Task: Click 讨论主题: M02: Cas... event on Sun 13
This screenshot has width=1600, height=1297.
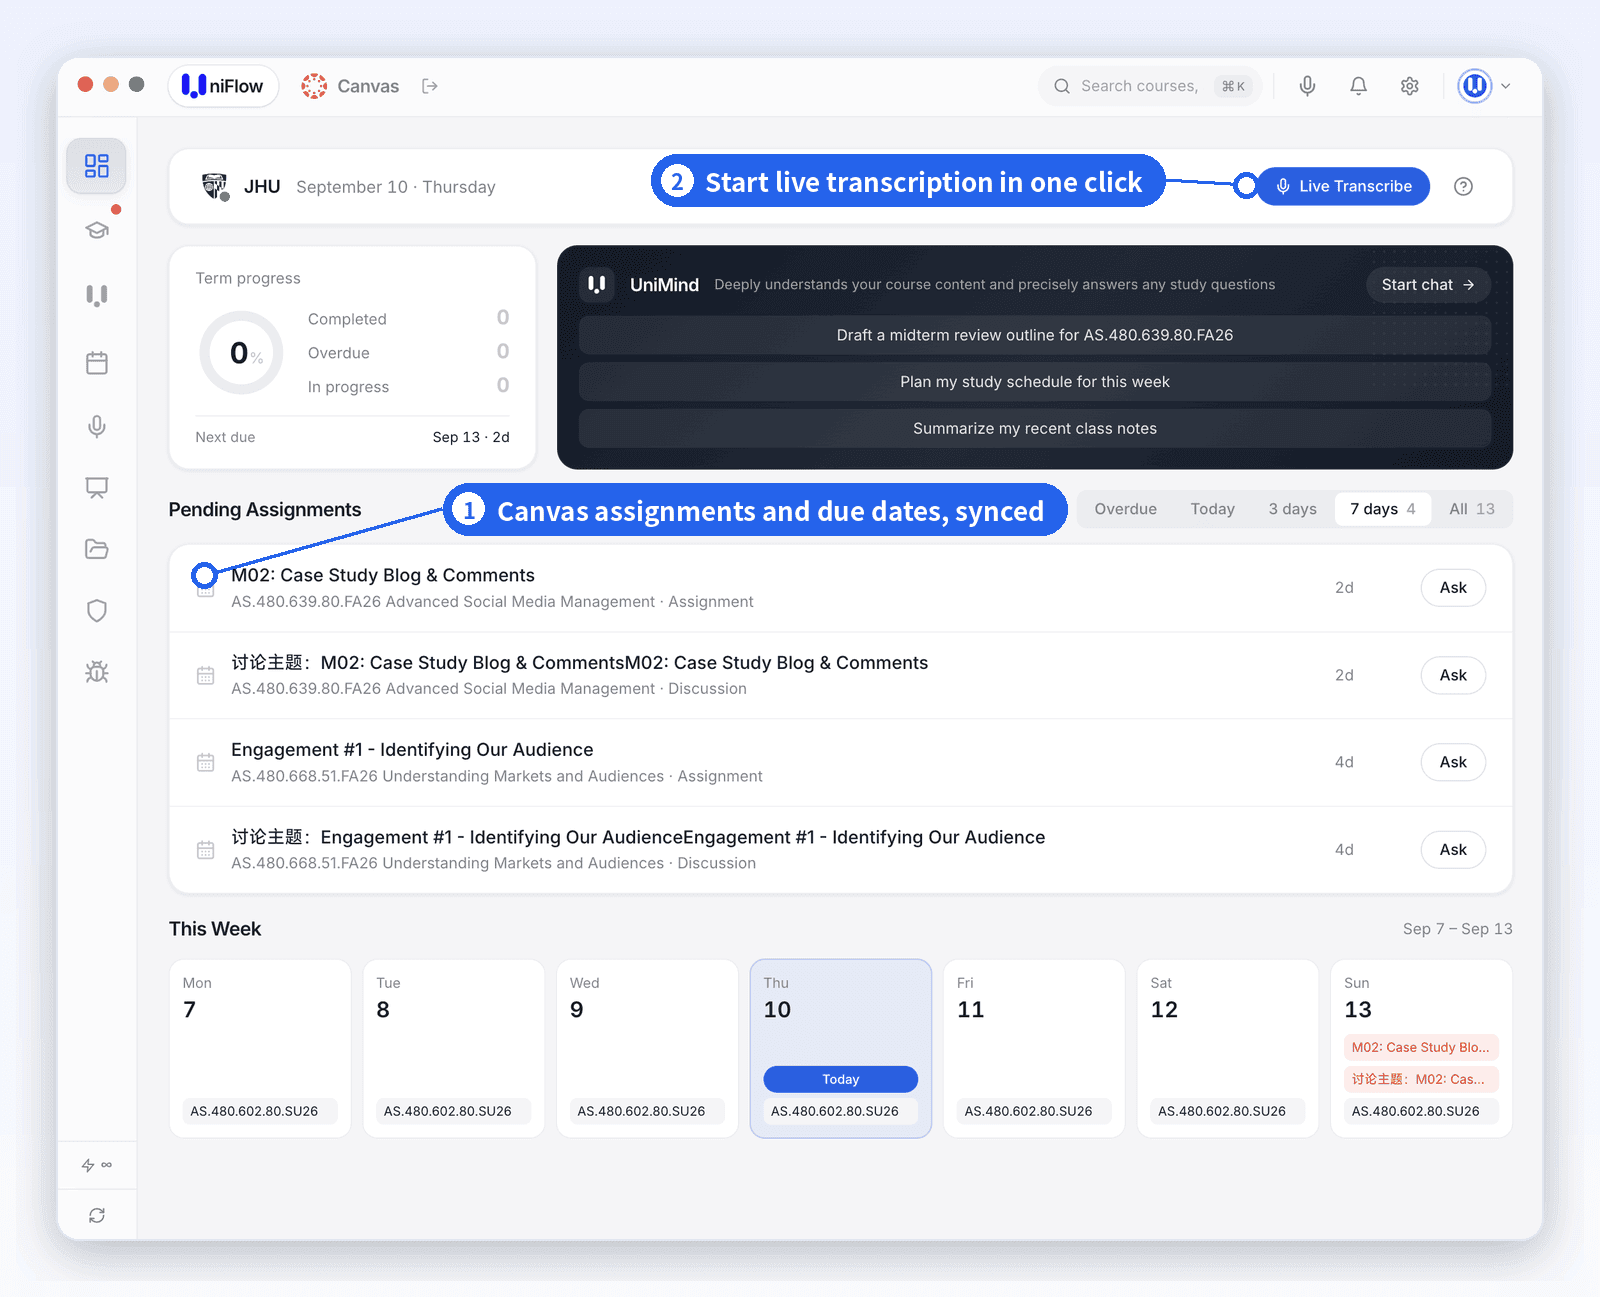Action: click(x=1421, y=1079)
